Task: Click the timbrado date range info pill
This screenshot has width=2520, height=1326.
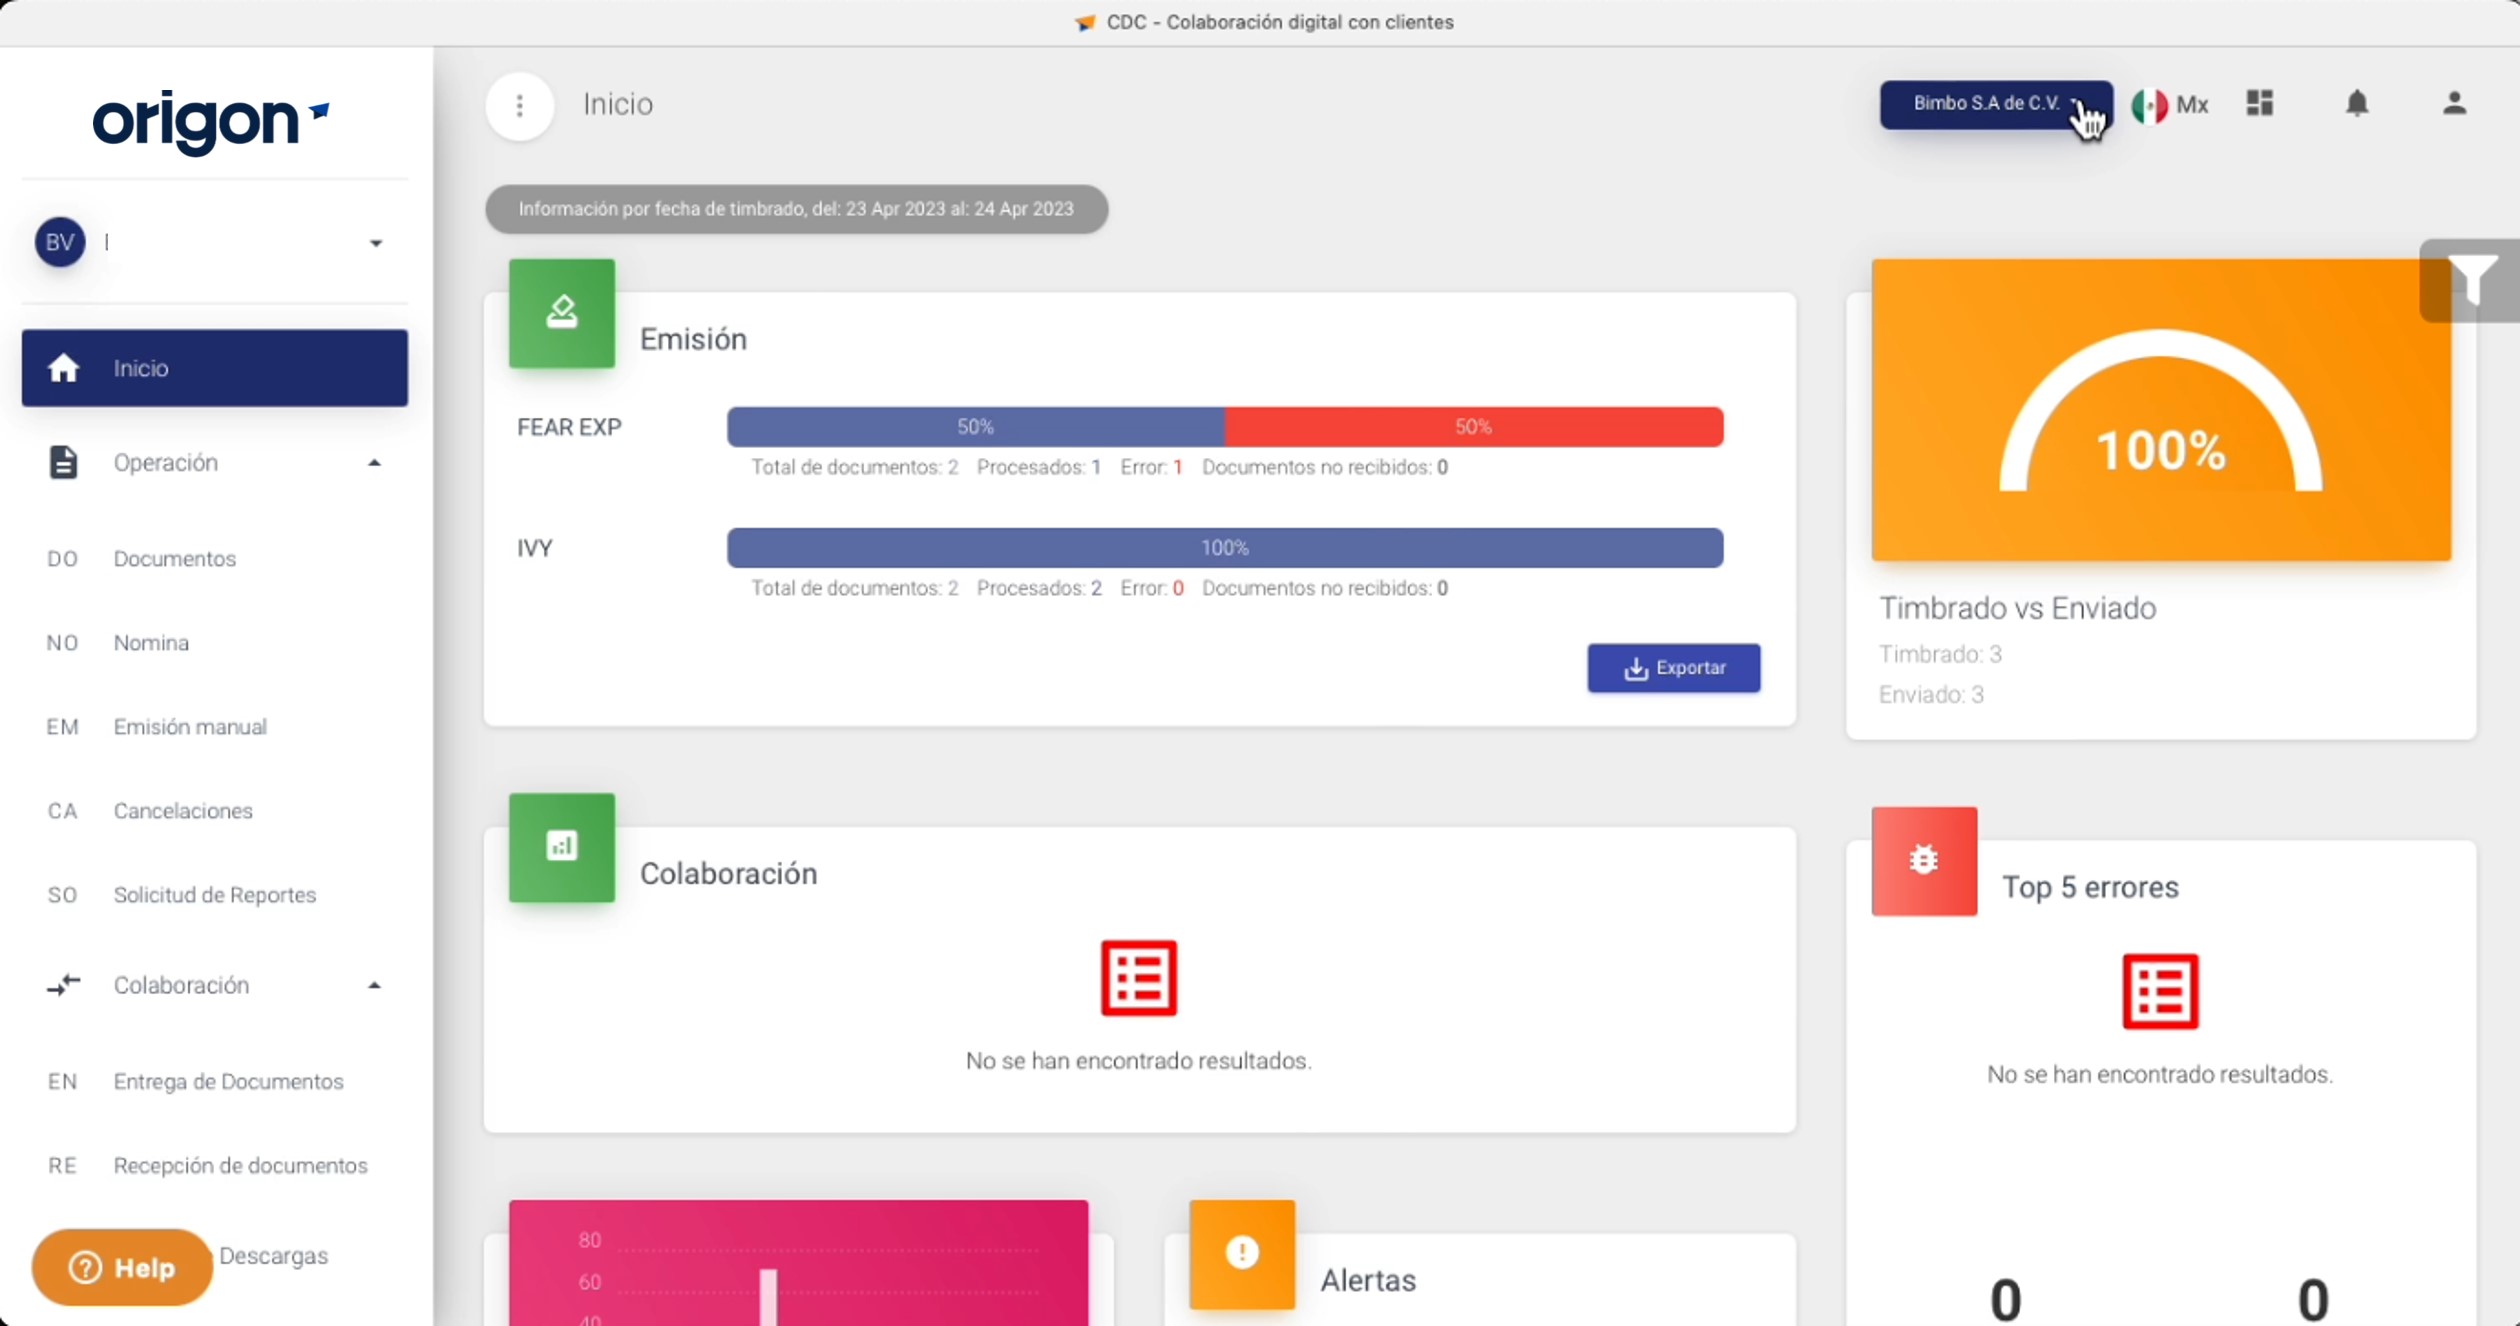Action: [x=796, y=209]
